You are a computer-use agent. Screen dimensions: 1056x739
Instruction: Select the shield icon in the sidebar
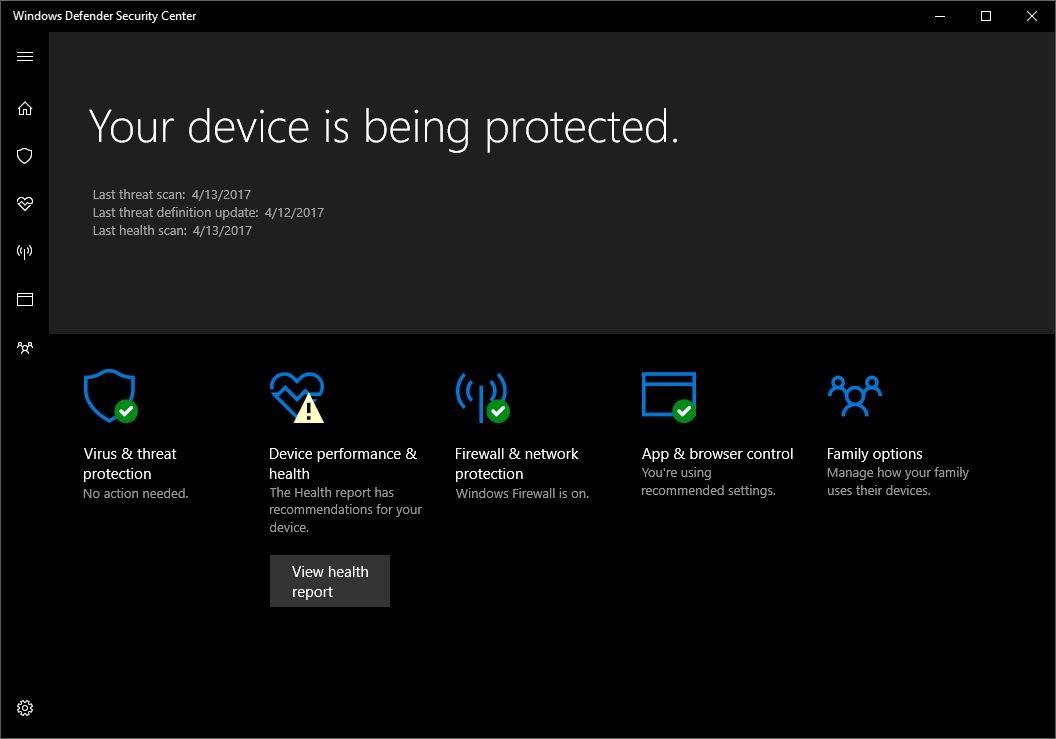point(25,156)
